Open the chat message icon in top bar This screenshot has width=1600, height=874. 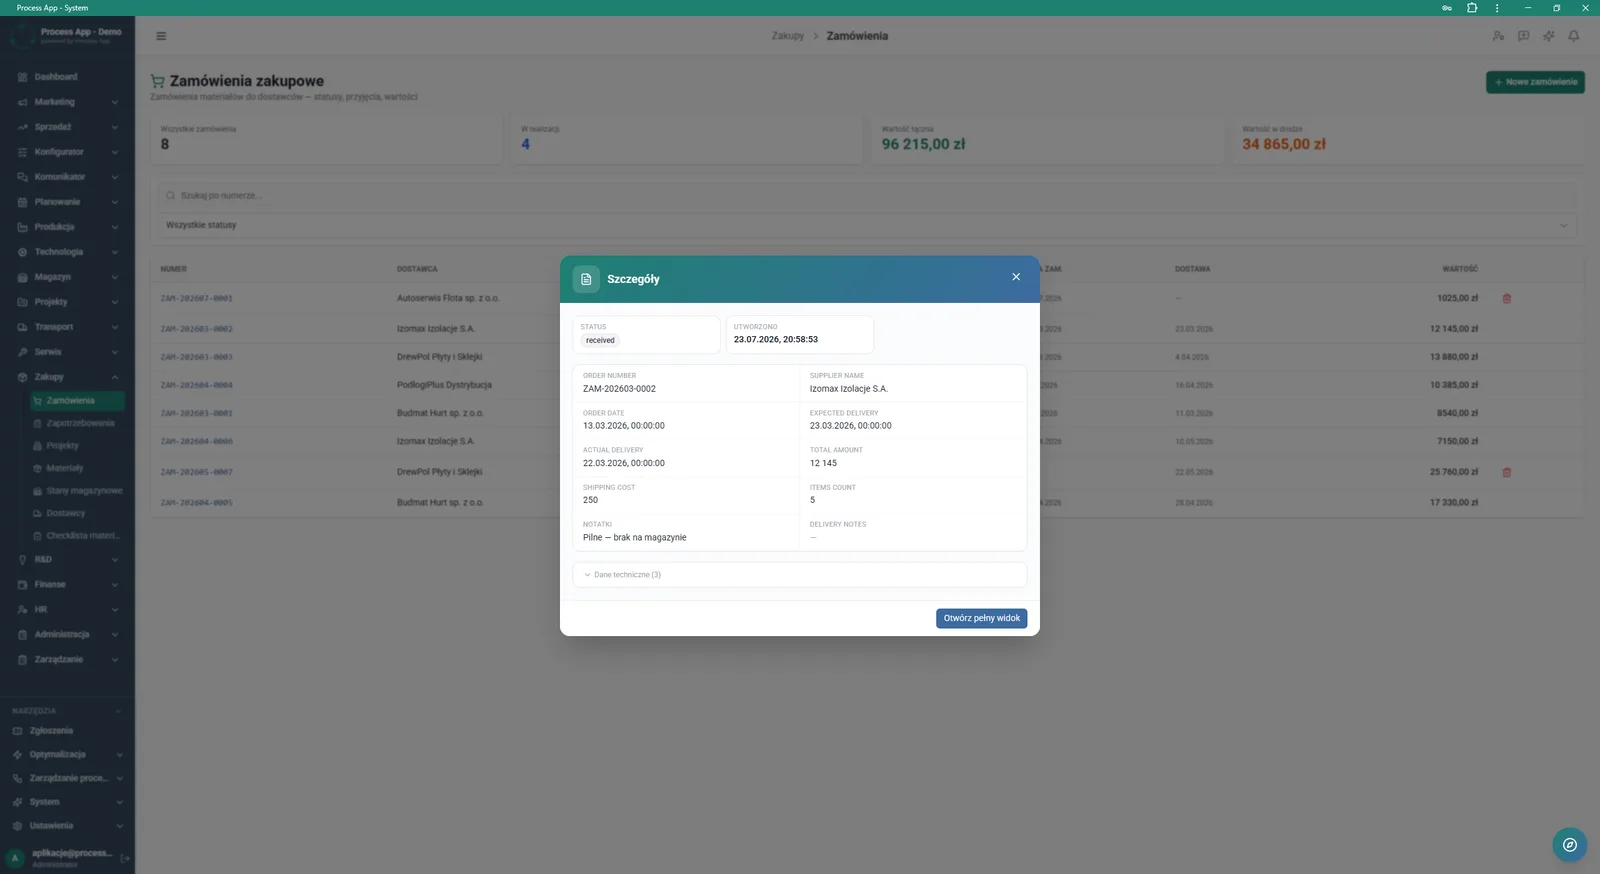tap(1523, 36)
